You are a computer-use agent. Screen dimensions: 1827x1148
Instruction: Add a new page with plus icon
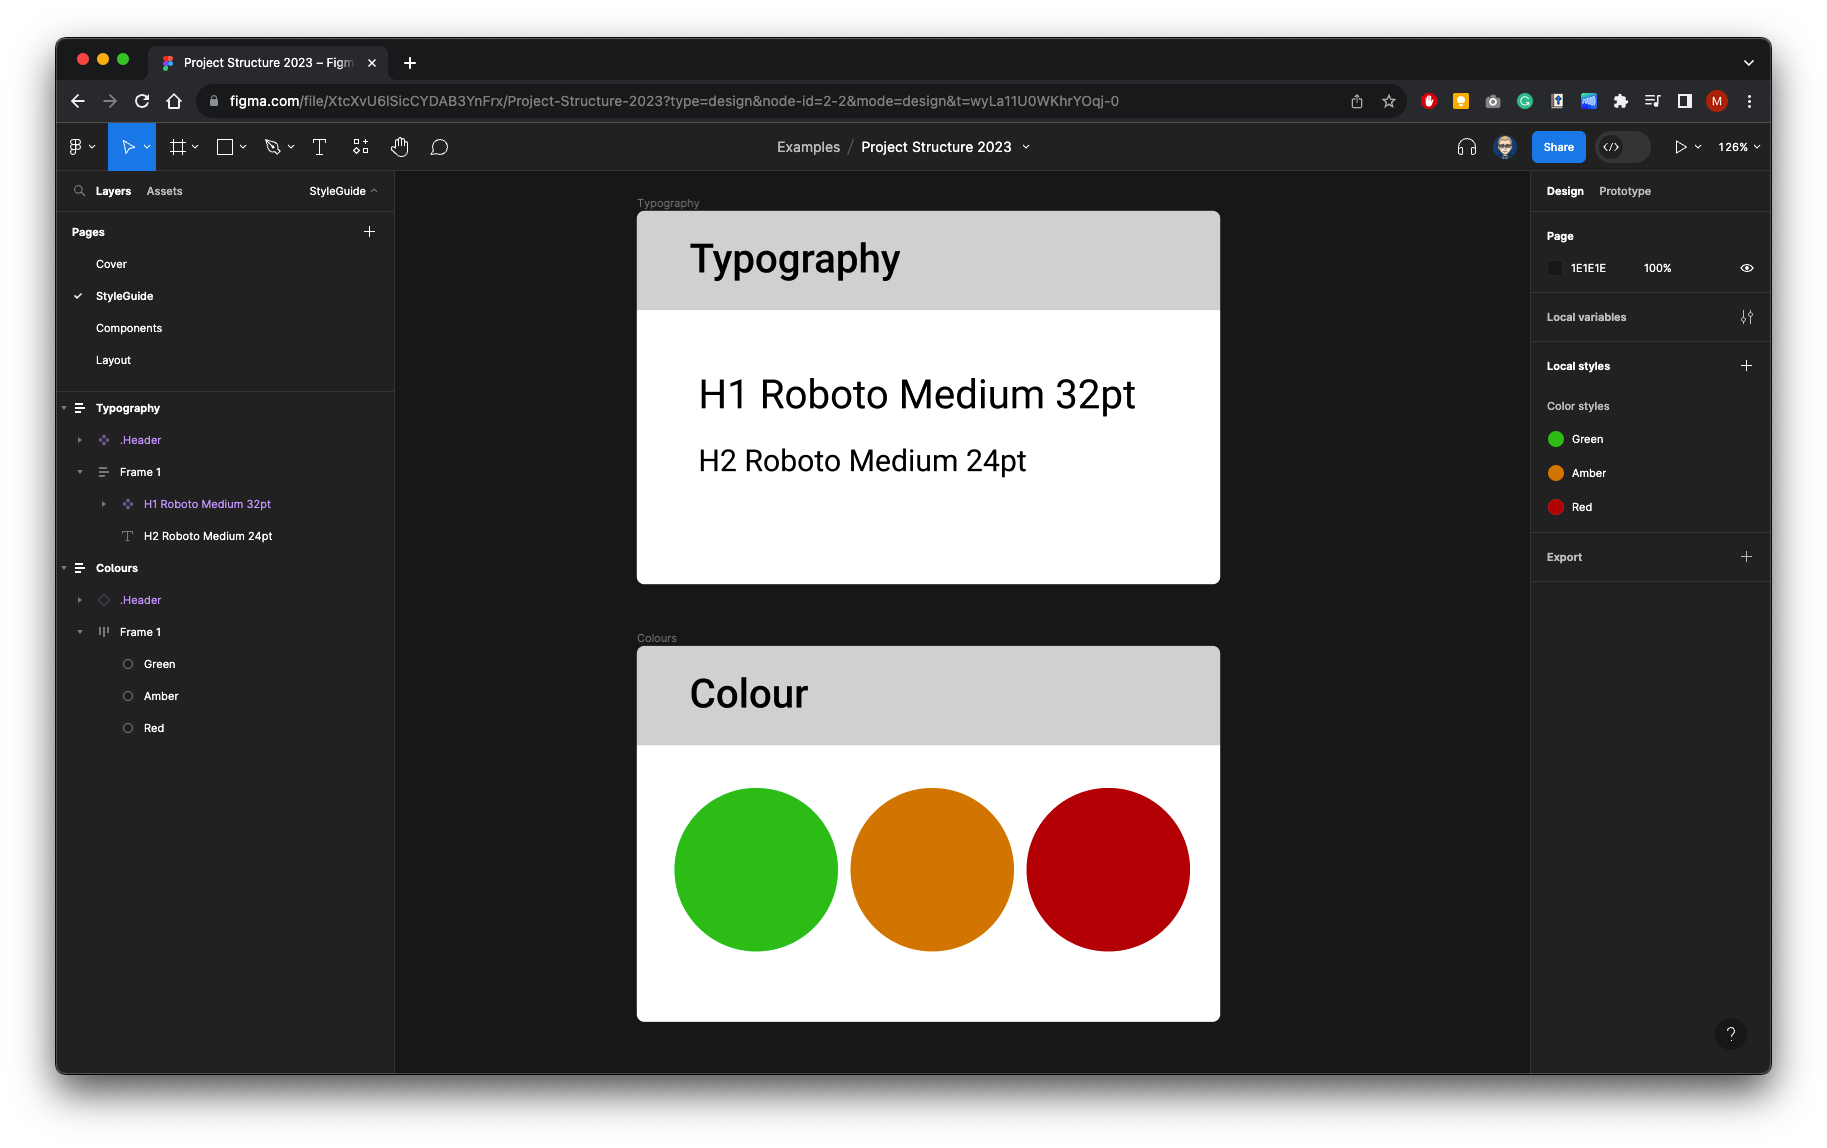tap(369, 232)
